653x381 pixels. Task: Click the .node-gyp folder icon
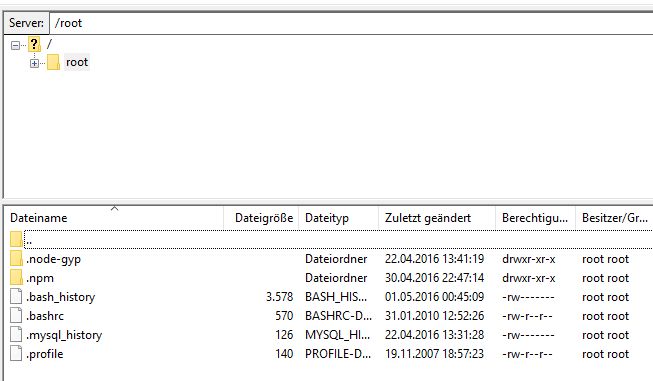(x=16, y=259)
